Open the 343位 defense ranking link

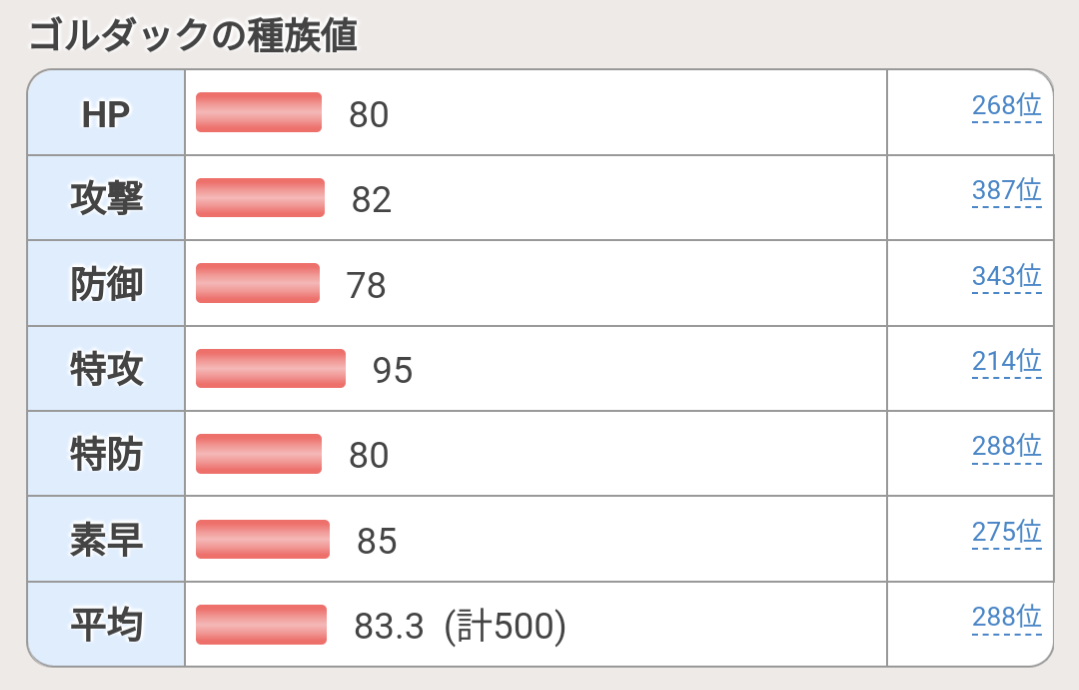tap(1006, 275)
